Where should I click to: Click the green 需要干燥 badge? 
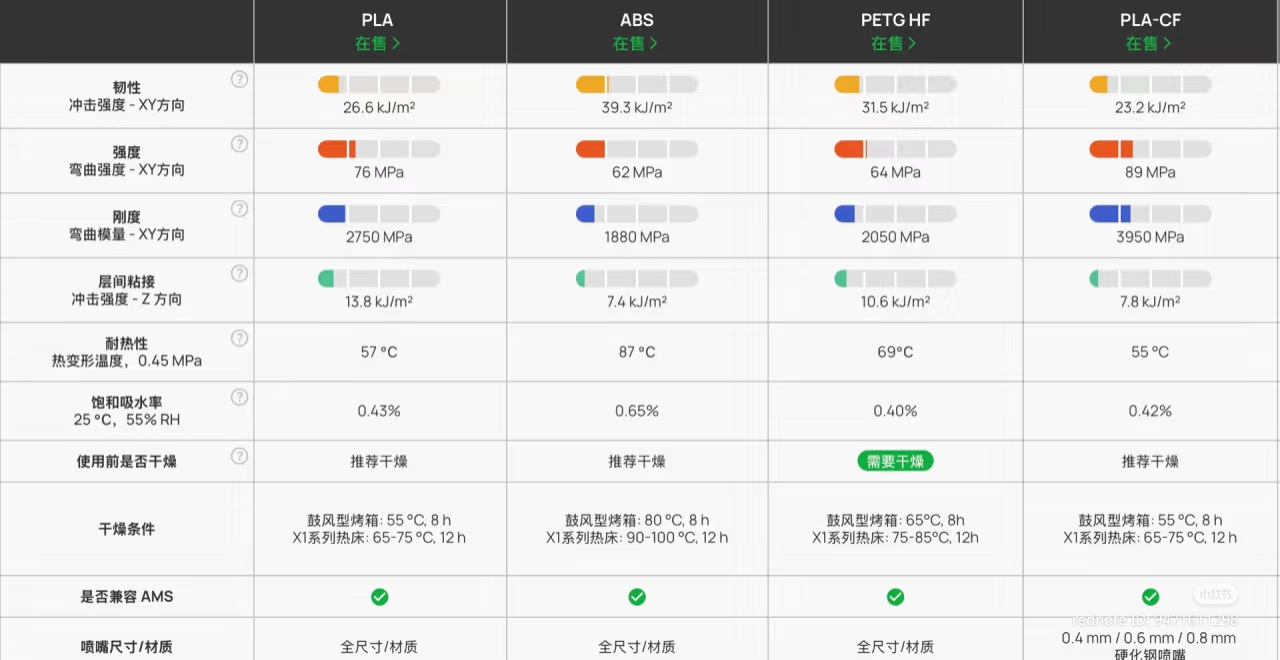[895, 461]
